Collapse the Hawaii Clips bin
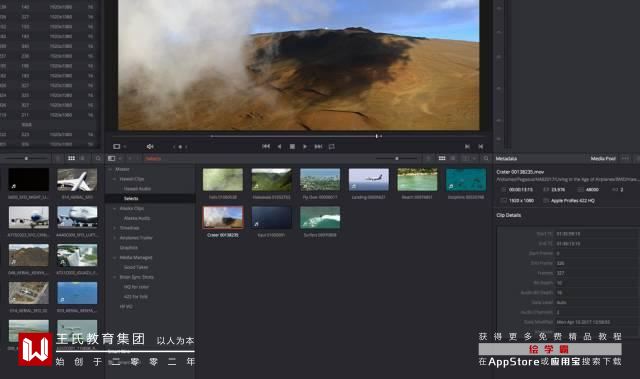640x379 pixels. coord(115,179)
